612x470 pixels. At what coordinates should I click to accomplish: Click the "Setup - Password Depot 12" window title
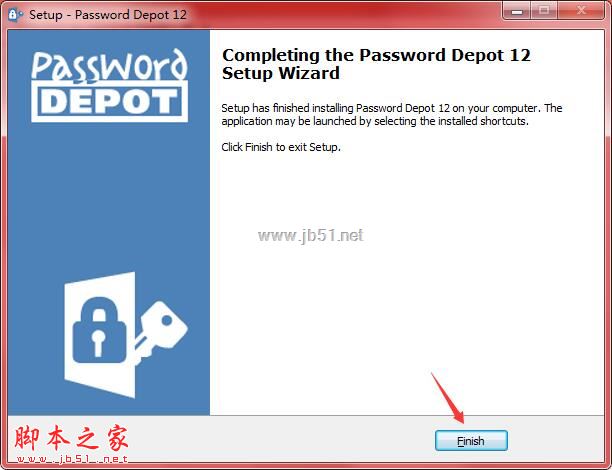(108, 15)
